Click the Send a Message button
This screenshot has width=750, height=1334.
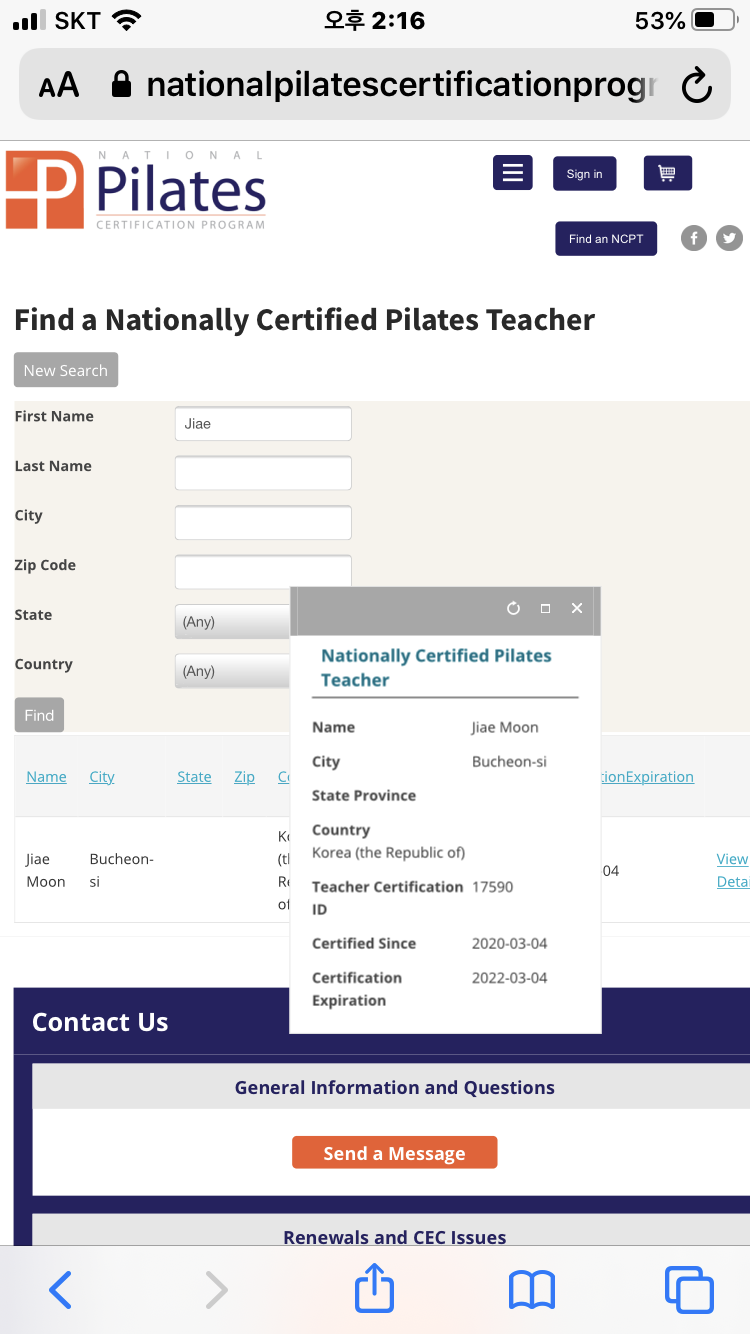394,1152
